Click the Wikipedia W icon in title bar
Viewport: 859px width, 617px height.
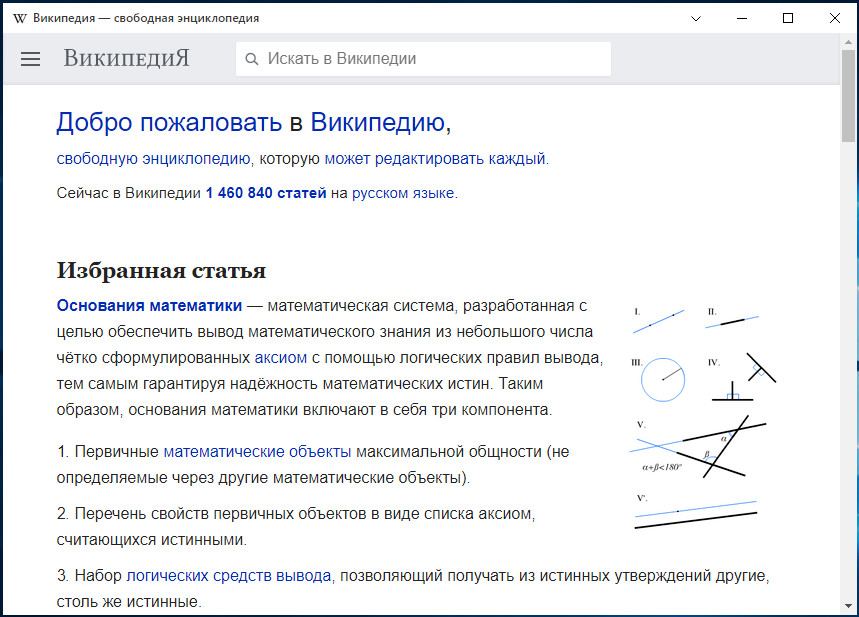click(19, 18)
